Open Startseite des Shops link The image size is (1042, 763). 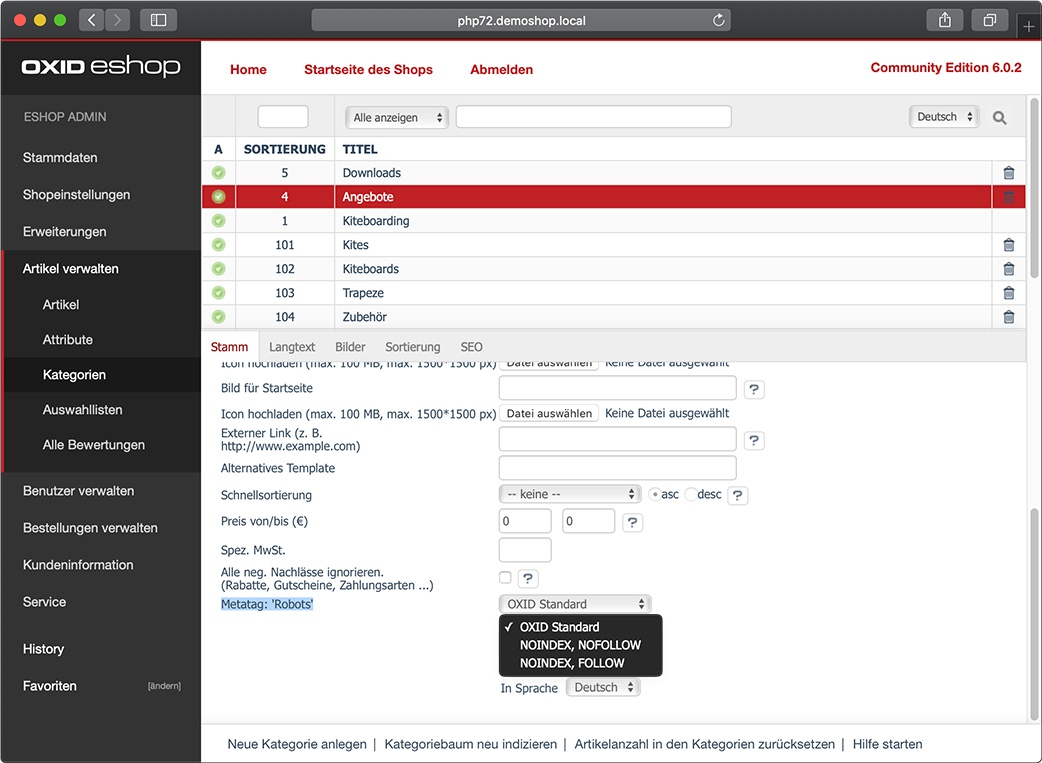[368, 70]
